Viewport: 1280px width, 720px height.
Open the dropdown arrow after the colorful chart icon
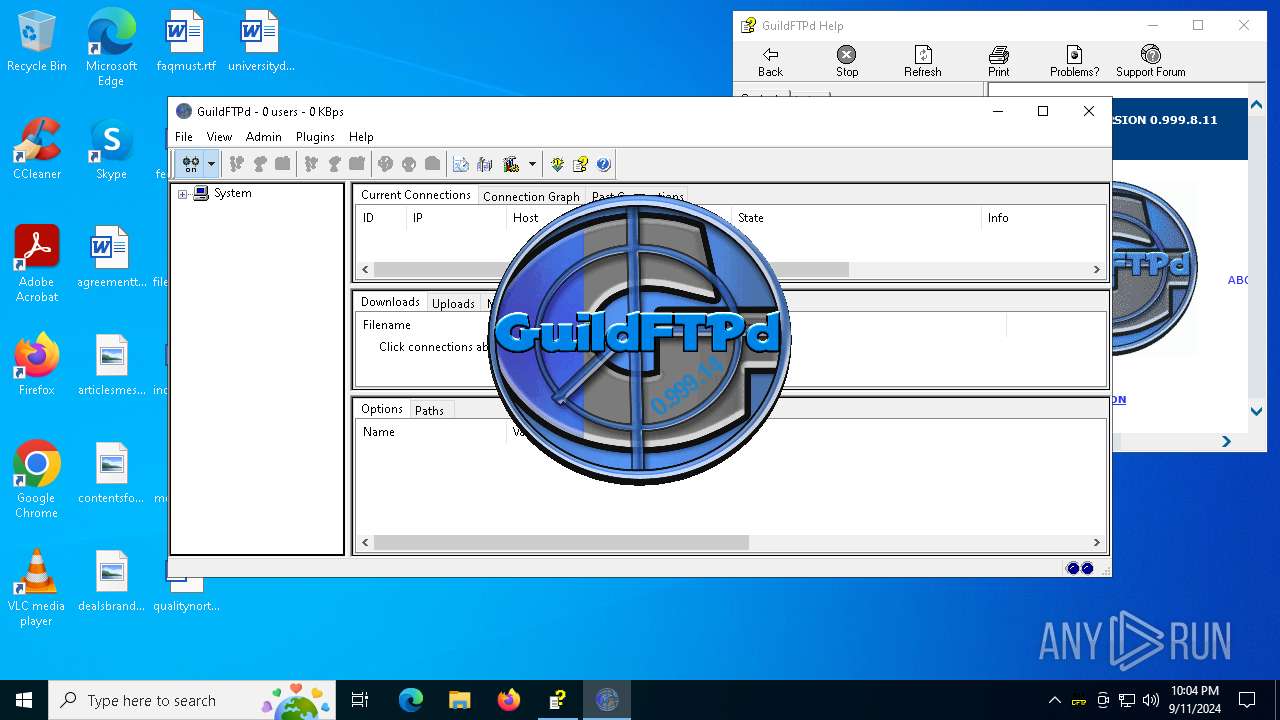(532, 164)
